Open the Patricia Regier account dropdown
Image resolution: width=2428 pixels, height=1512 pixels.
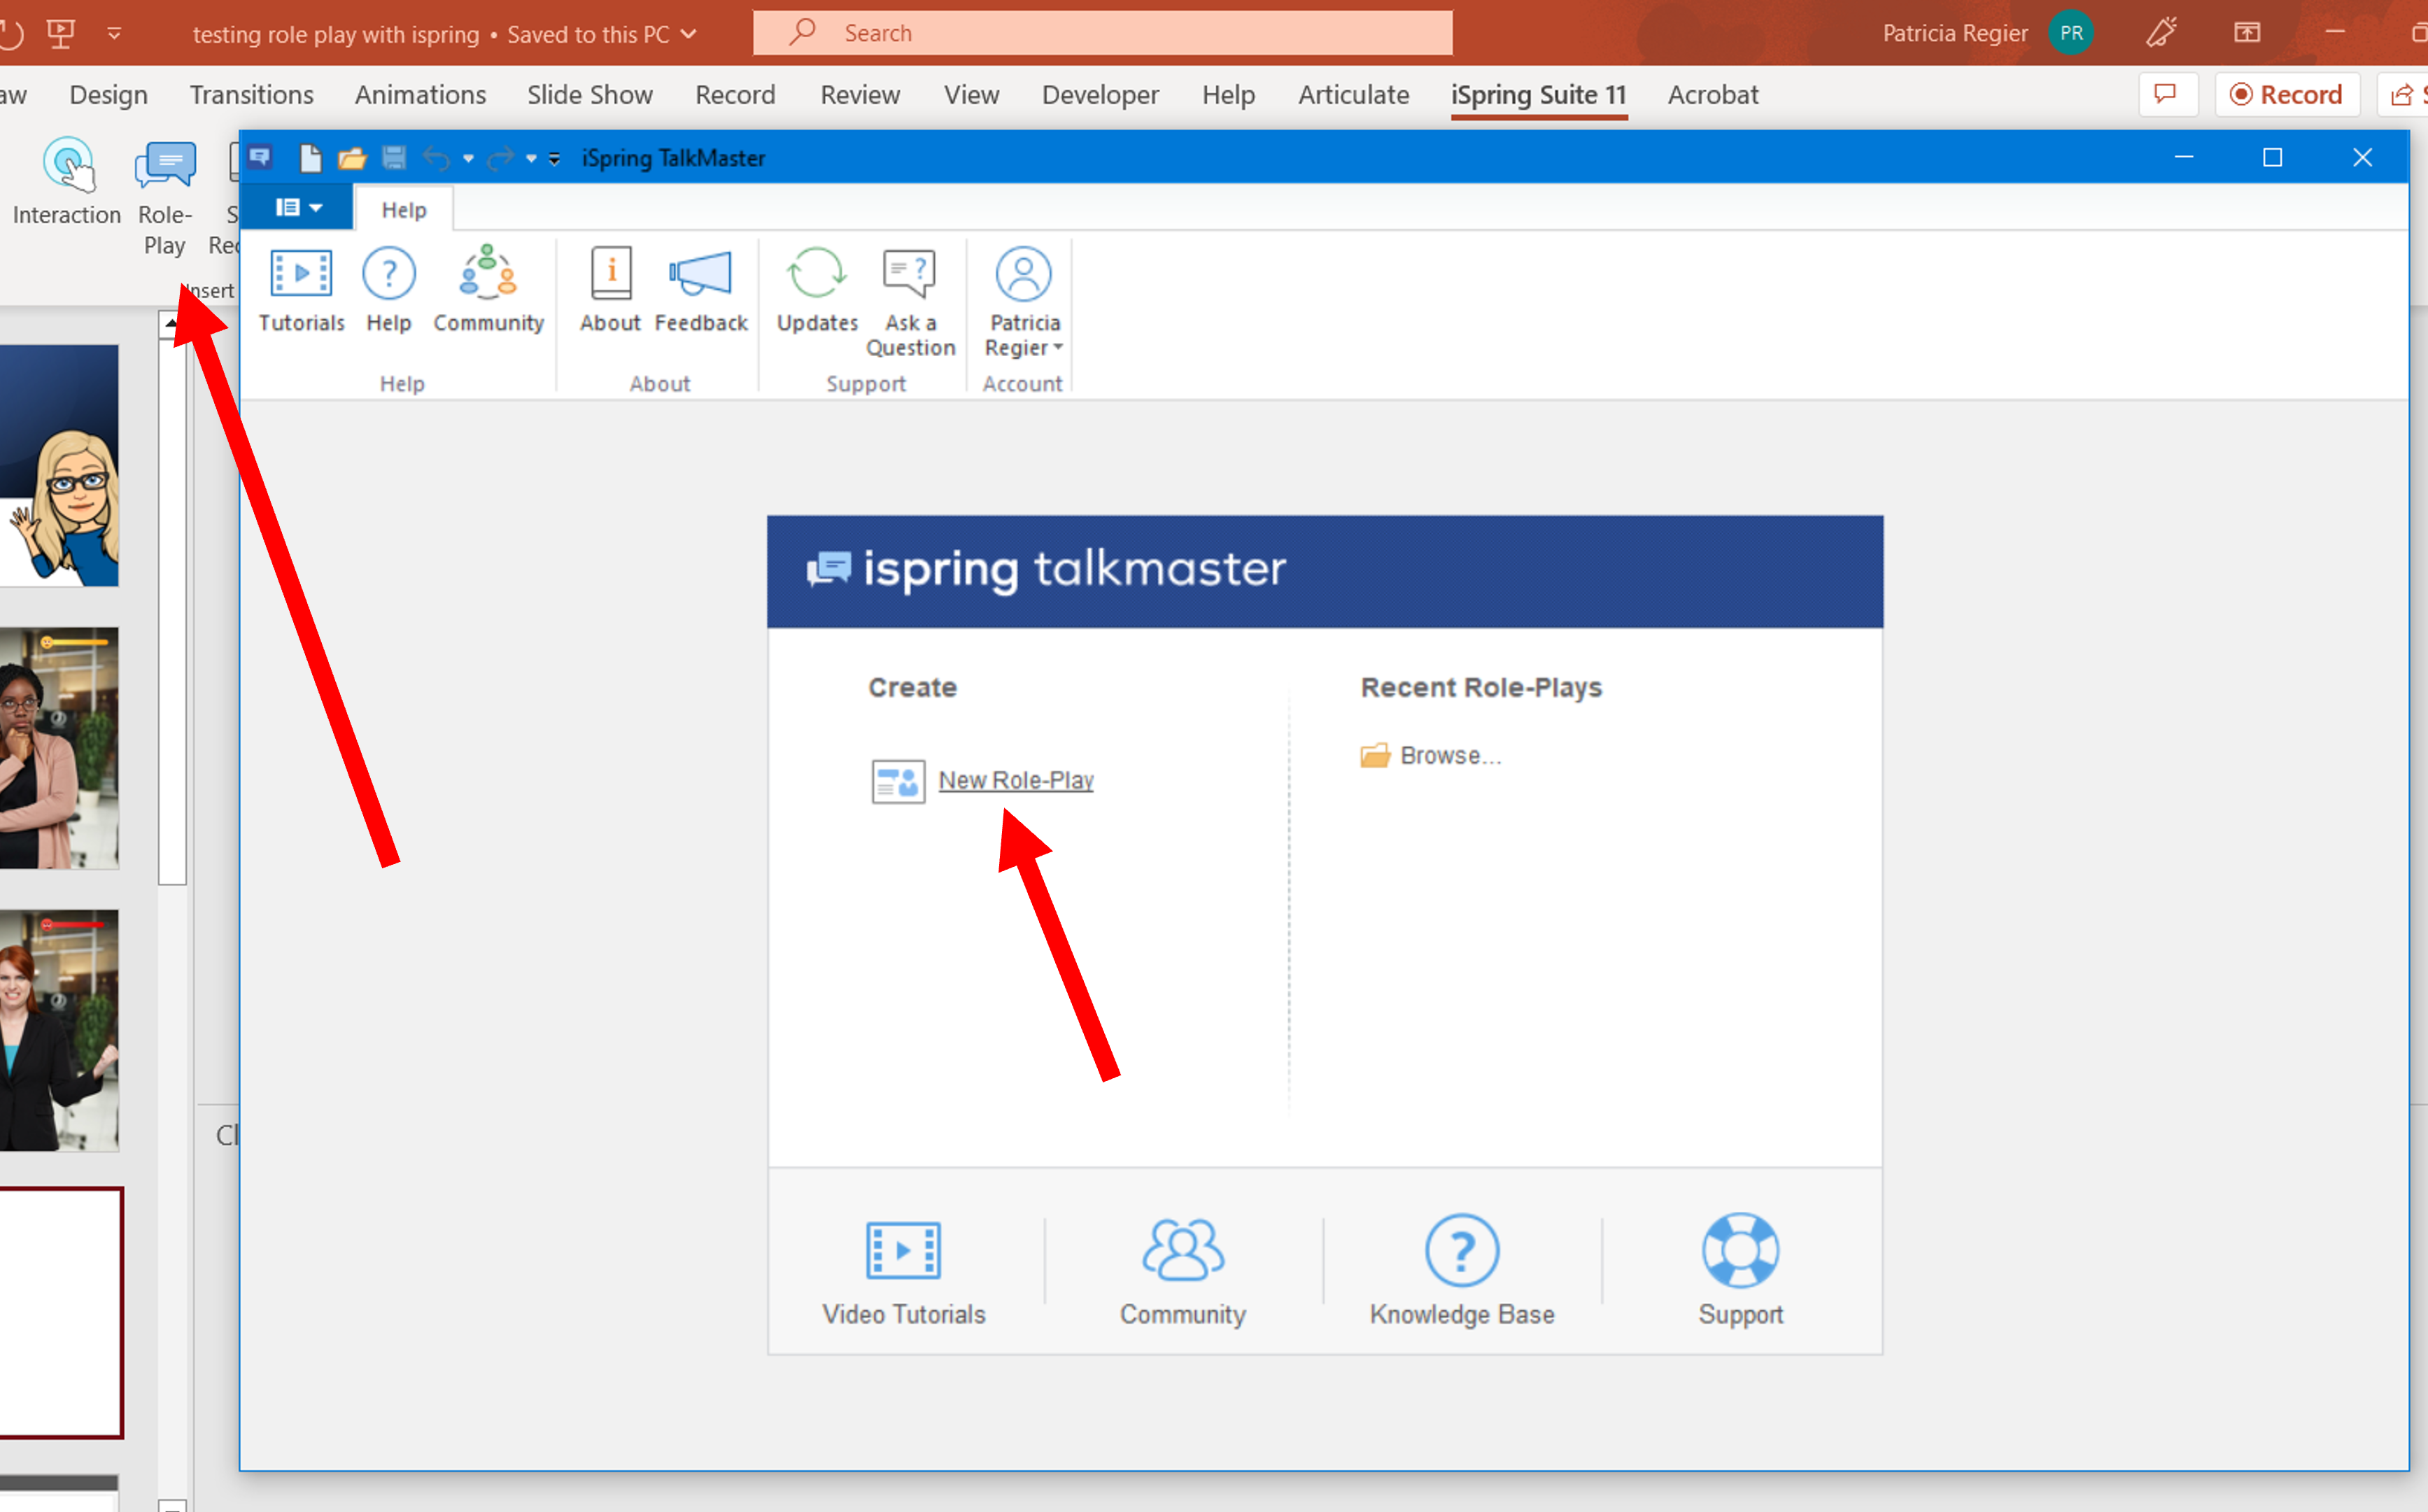point(1024,302)
